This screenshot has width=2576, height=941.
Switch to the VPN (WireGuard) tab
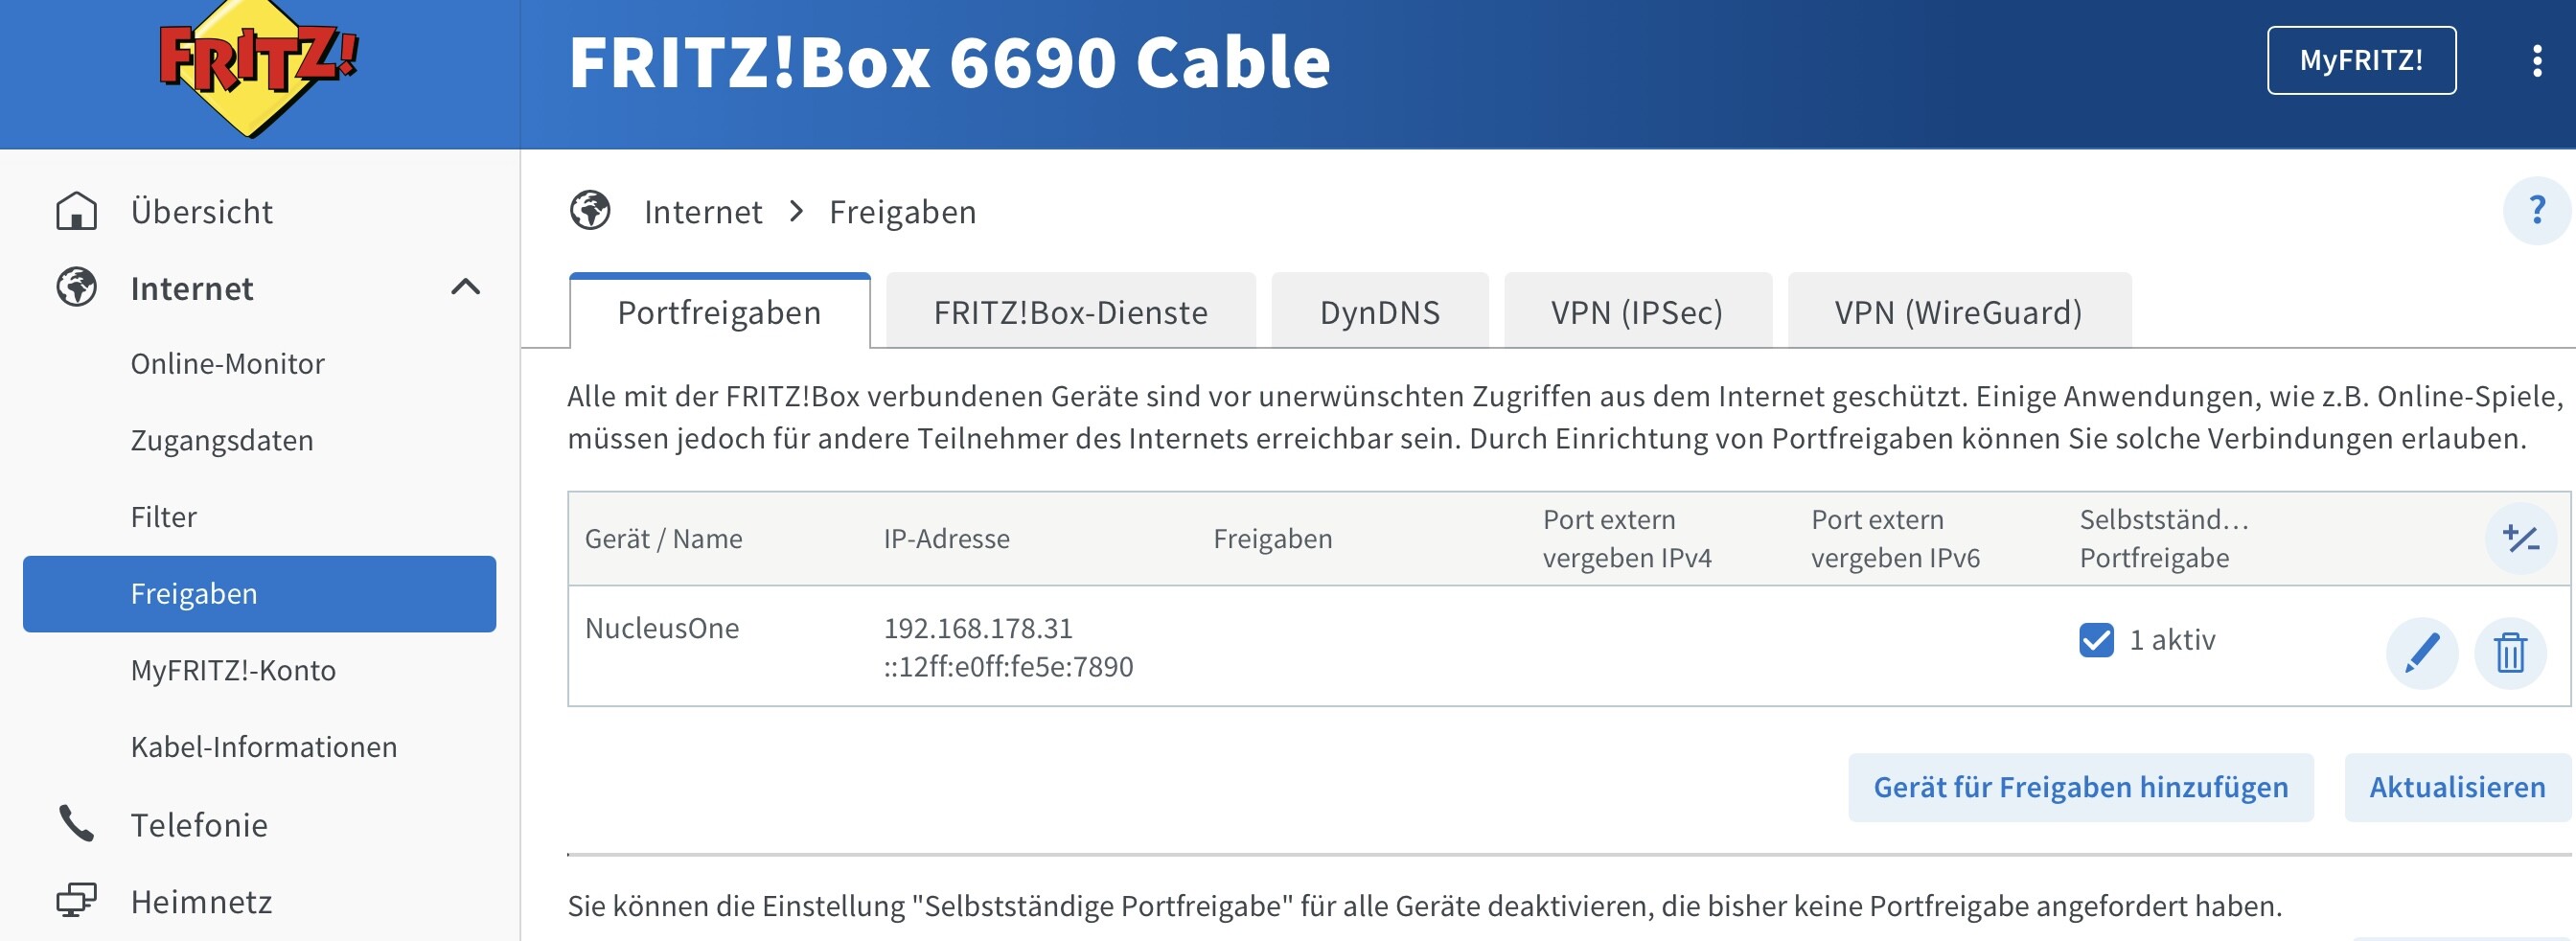coord(1959,312)
